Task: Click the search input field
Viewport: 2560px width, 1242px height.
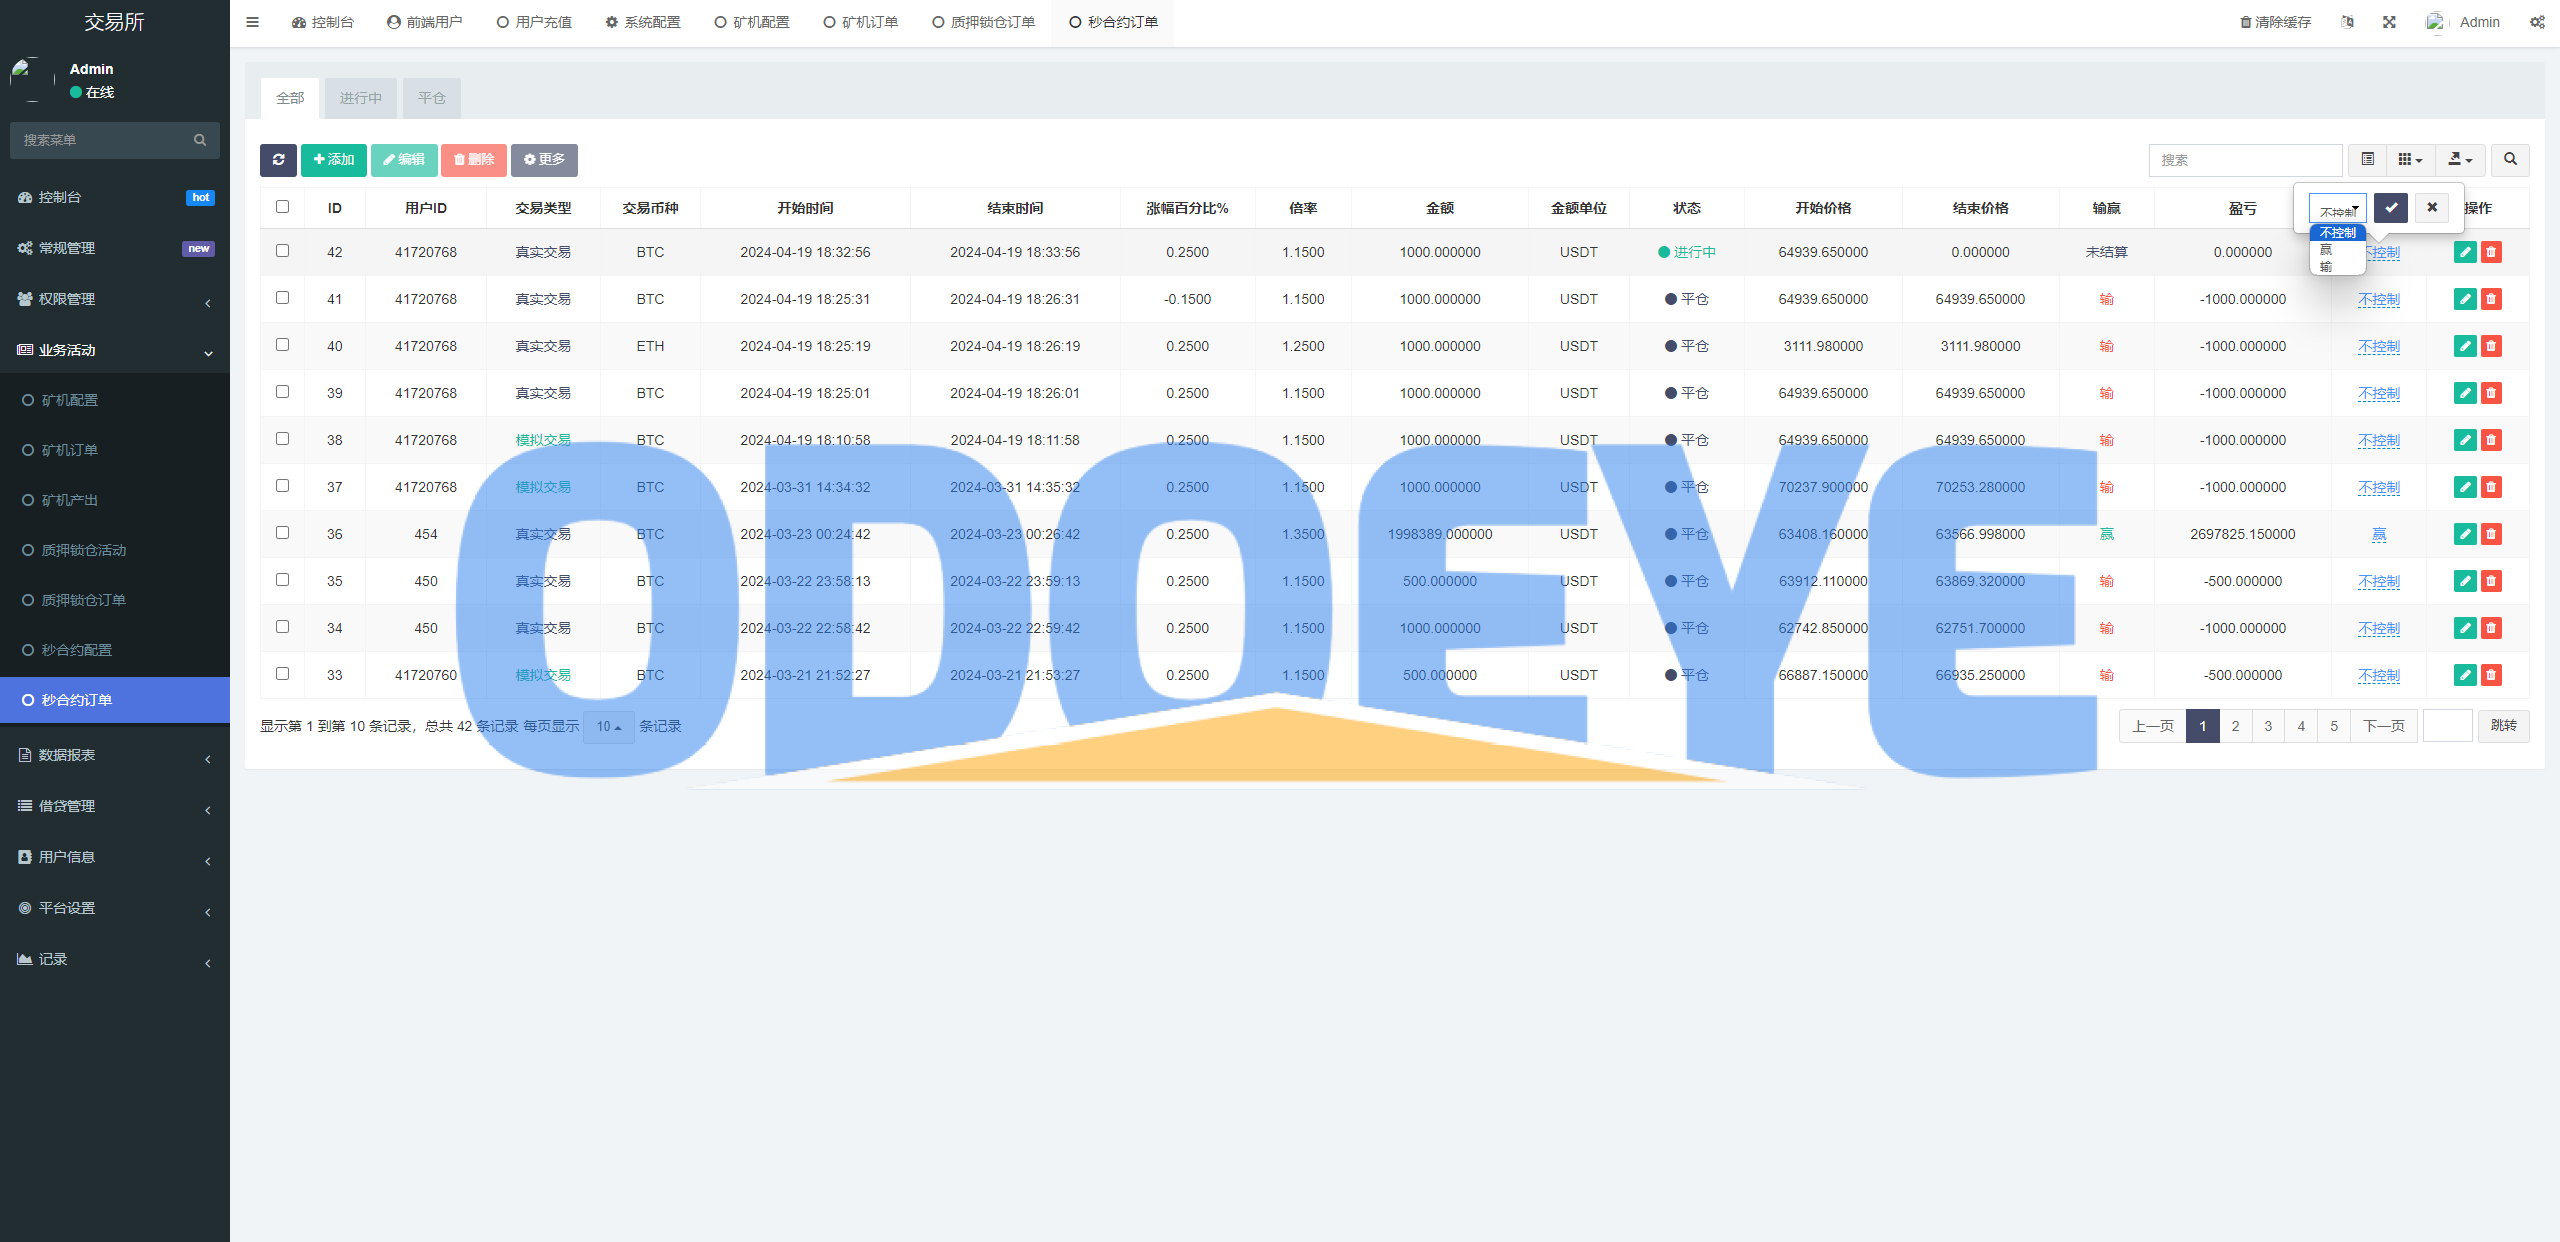Action: [x=2245, y=160]
